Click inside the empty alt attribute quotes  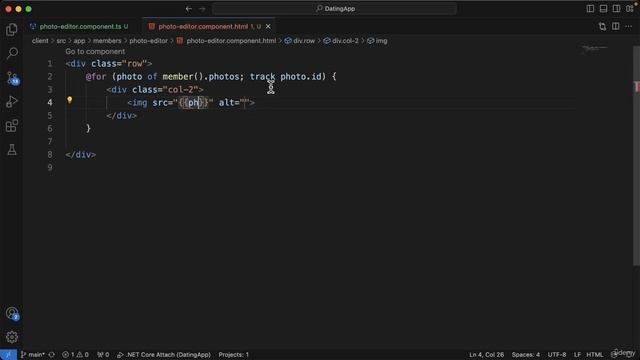pyautogui.click(x=245, y=103)
